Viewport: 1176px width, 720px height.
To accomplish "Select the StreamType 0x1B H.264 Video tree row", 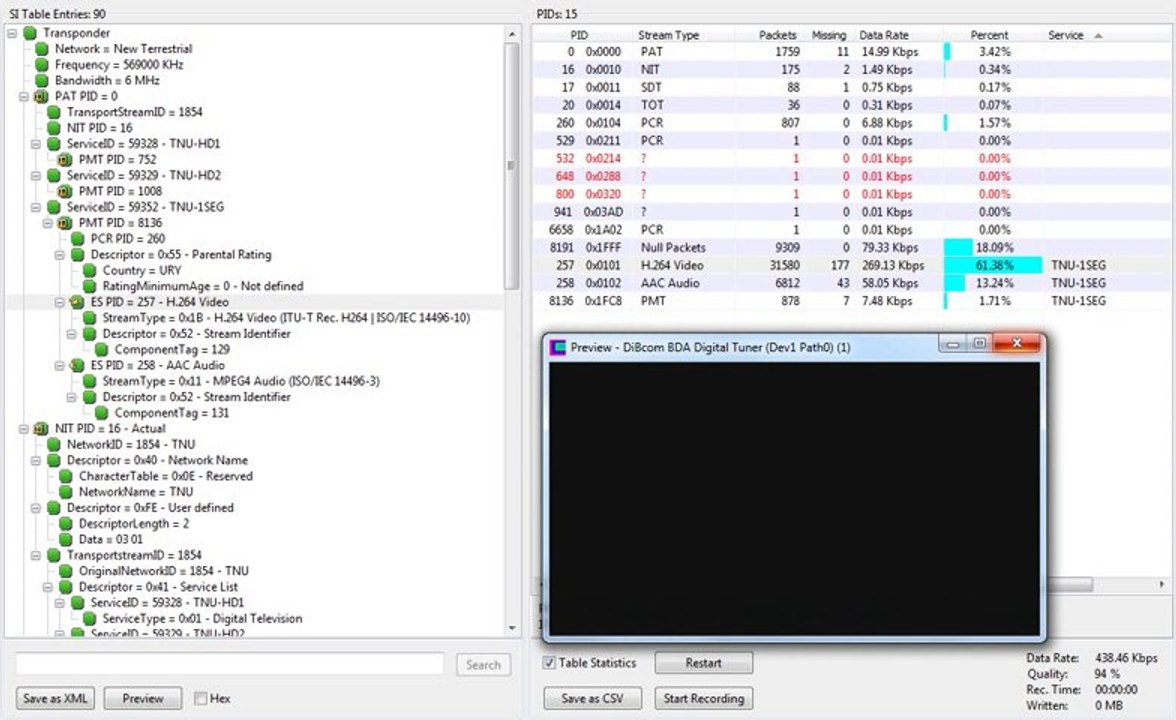I will (286, 318).
